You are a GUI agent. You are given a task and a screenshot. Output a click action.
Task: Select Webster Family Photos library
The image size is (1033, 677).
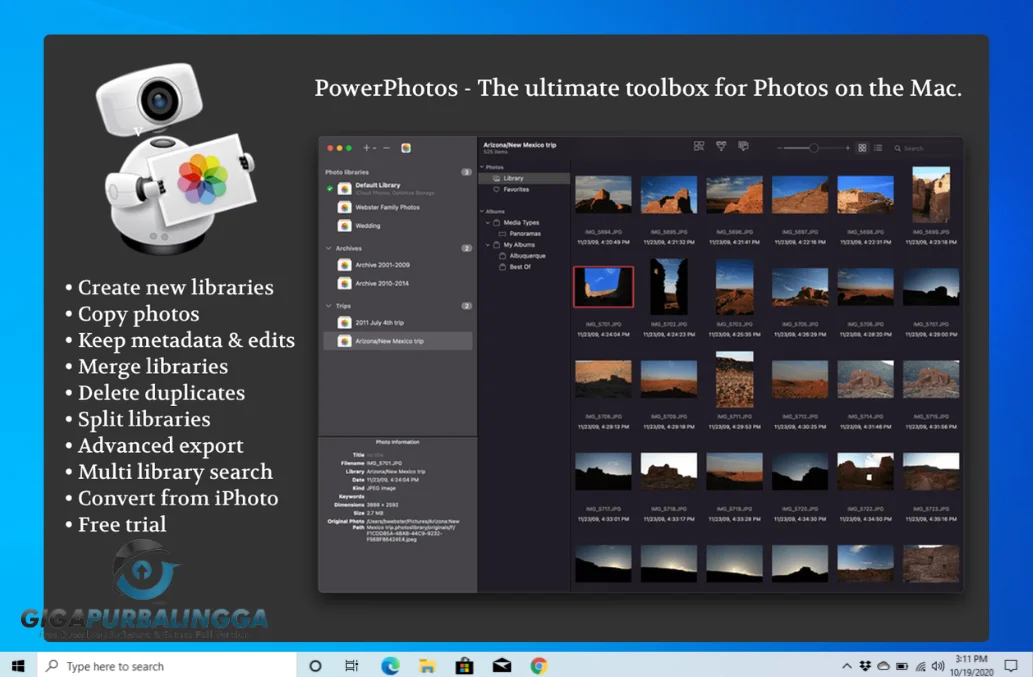398,207
